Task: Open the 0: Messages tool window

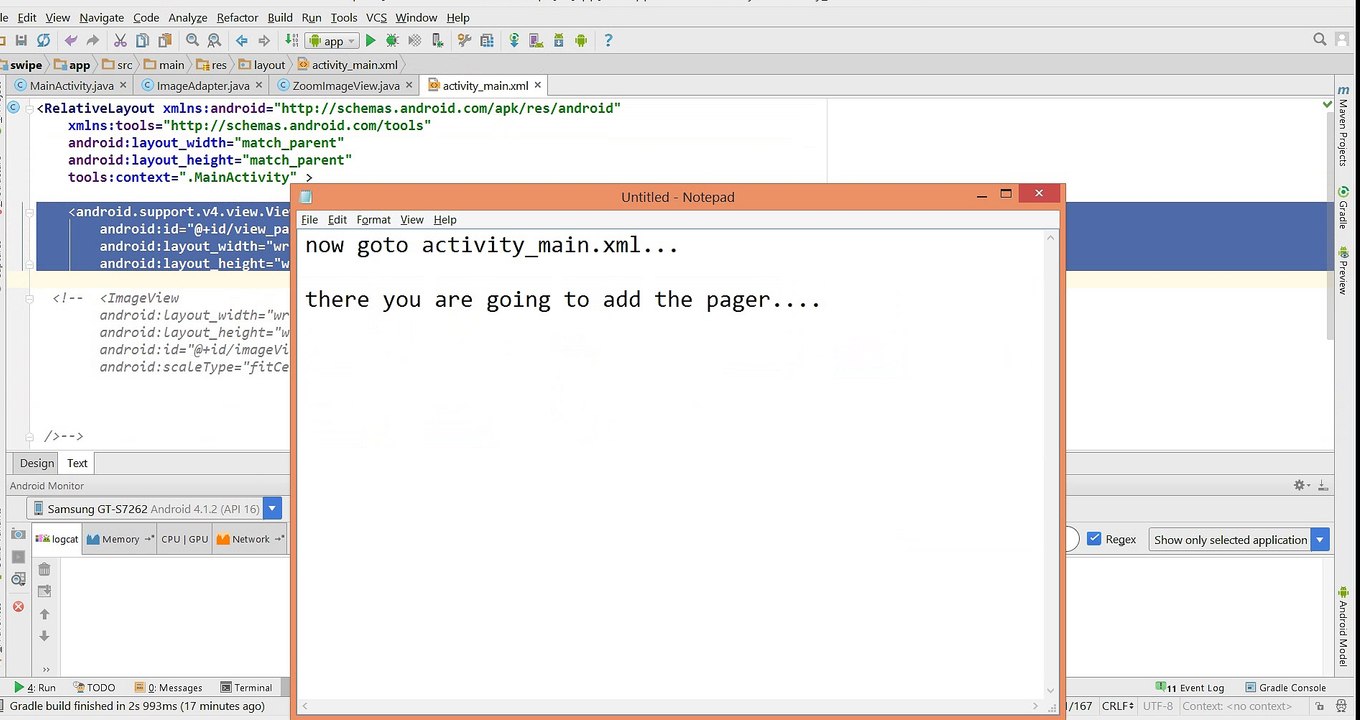Action: click(x=167, y=688)
